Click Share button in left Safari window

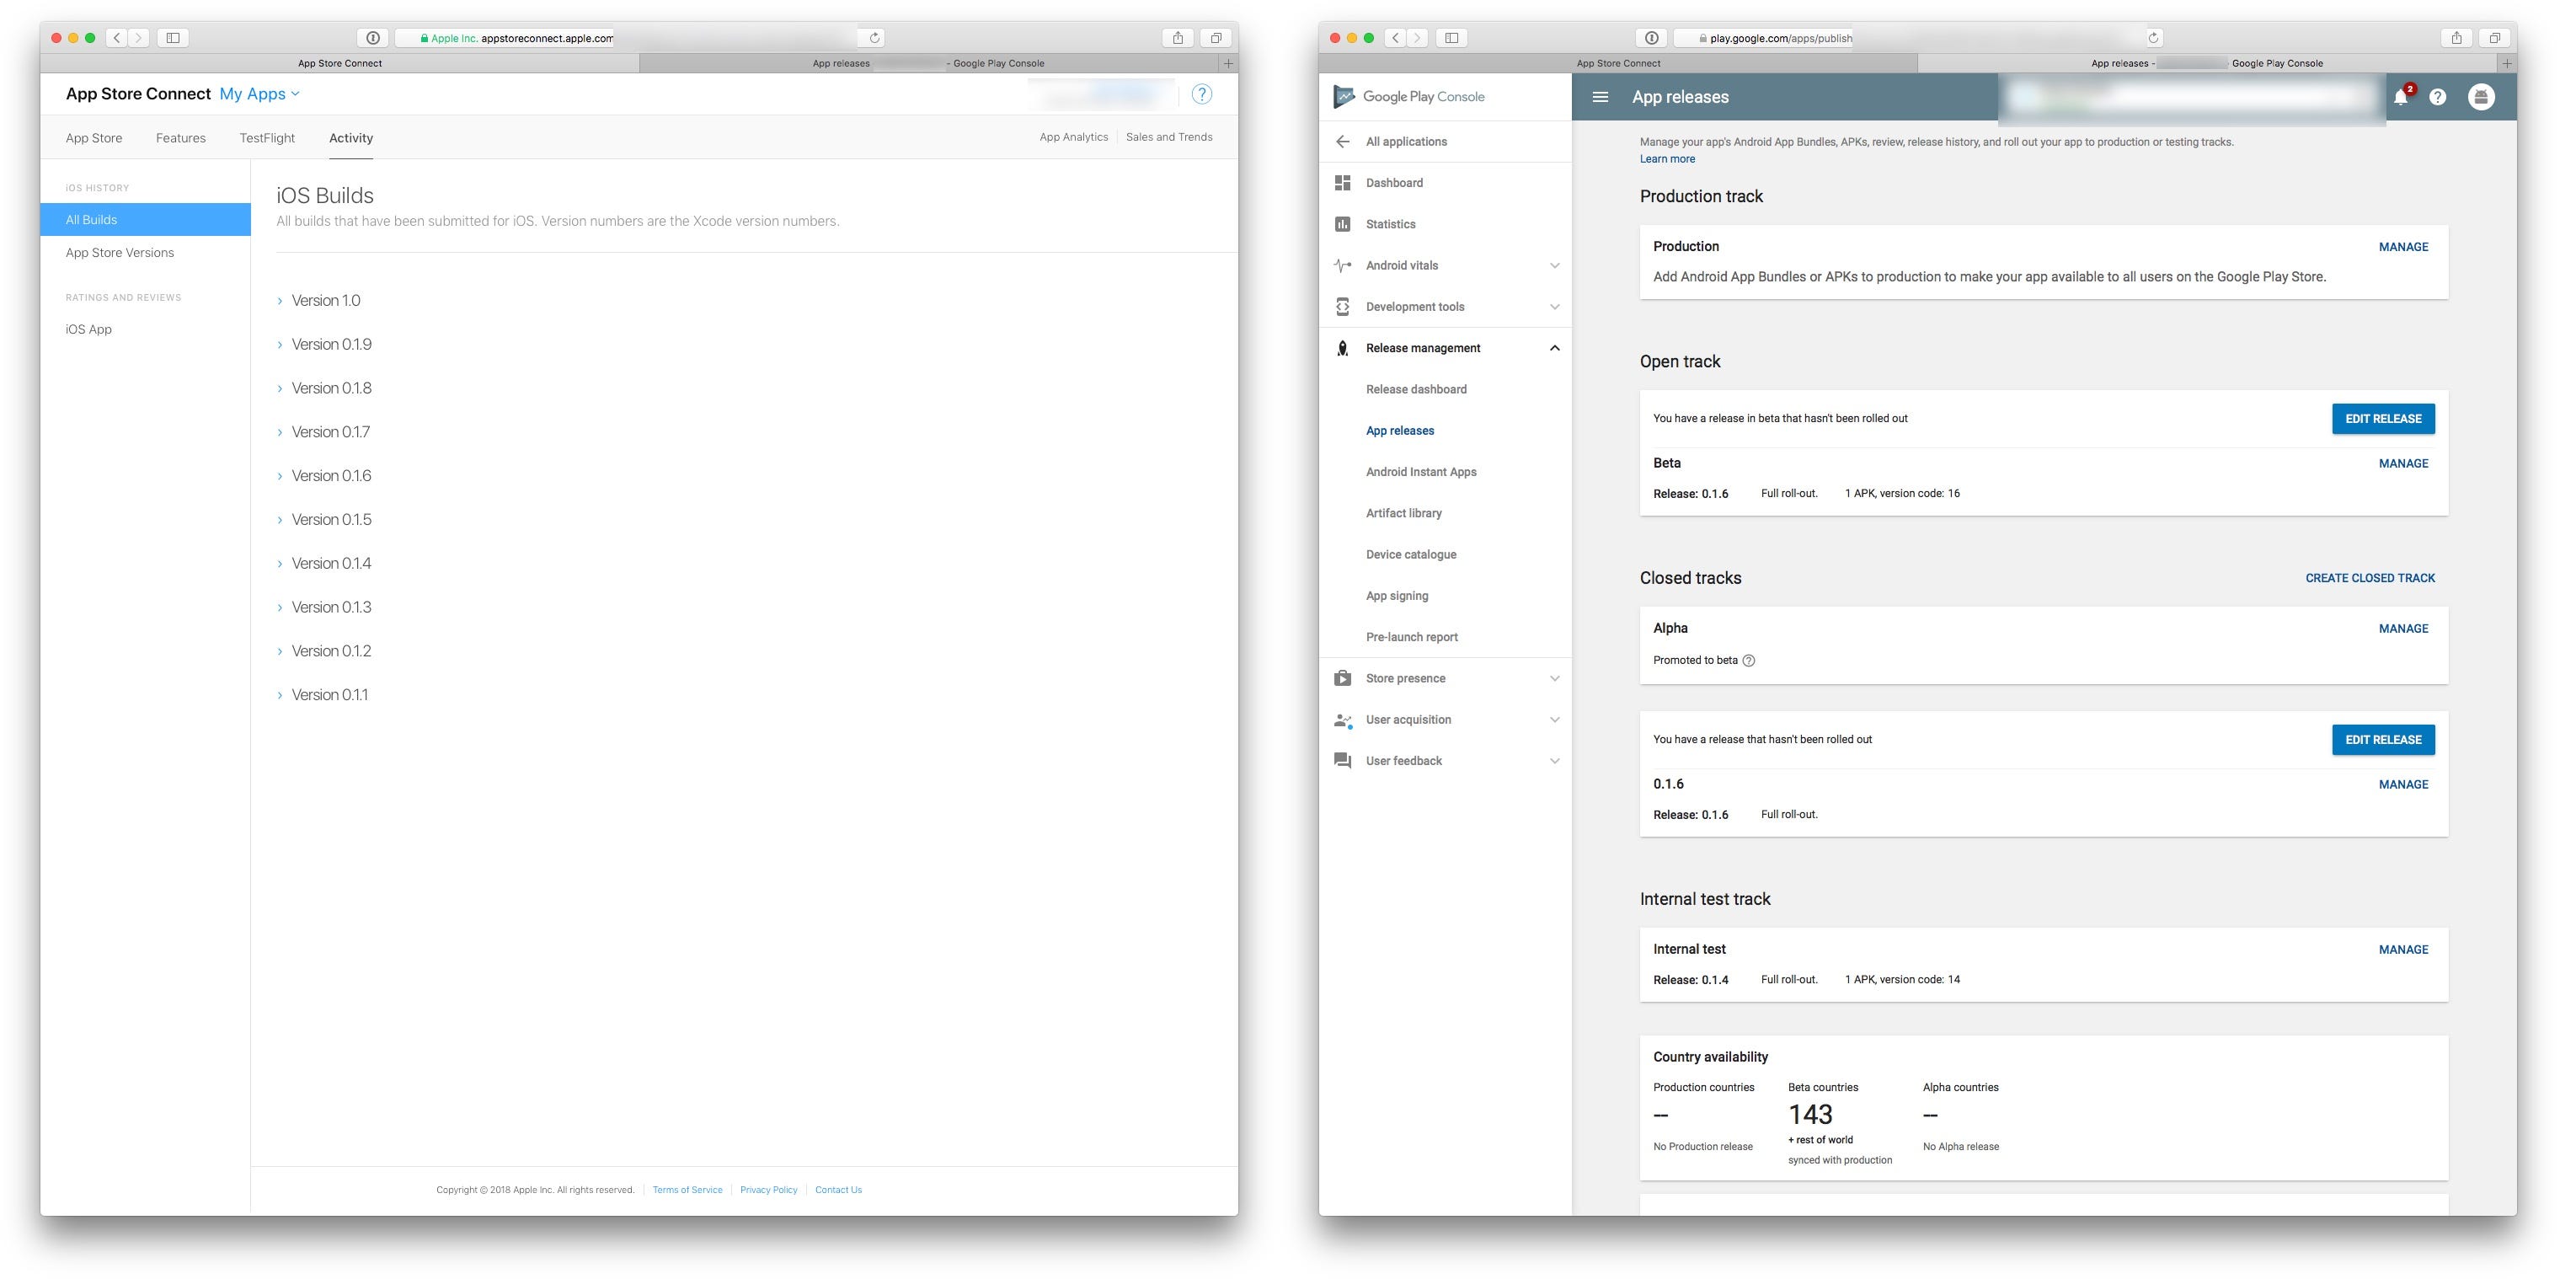pos(1178,38)
